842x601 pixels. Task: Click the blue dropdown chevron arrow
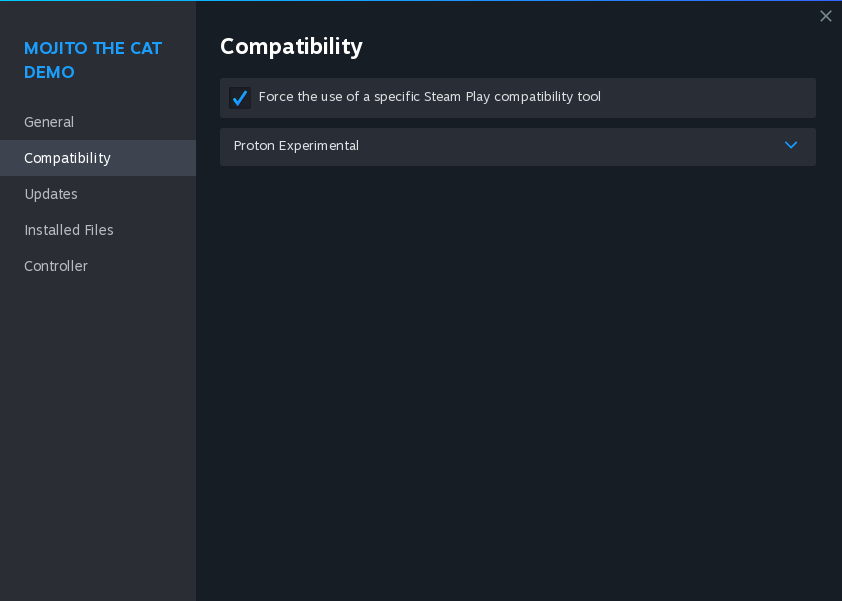791,146
